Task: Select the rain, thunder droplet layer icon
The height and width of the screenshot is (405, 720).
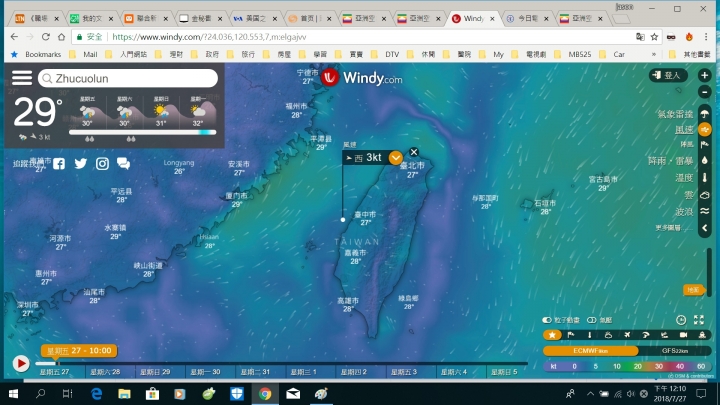Action: tap(704, 161)
